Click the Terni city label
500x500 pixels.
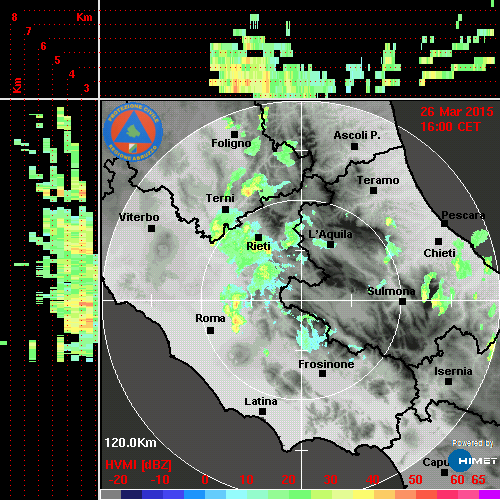click(220, 198)
